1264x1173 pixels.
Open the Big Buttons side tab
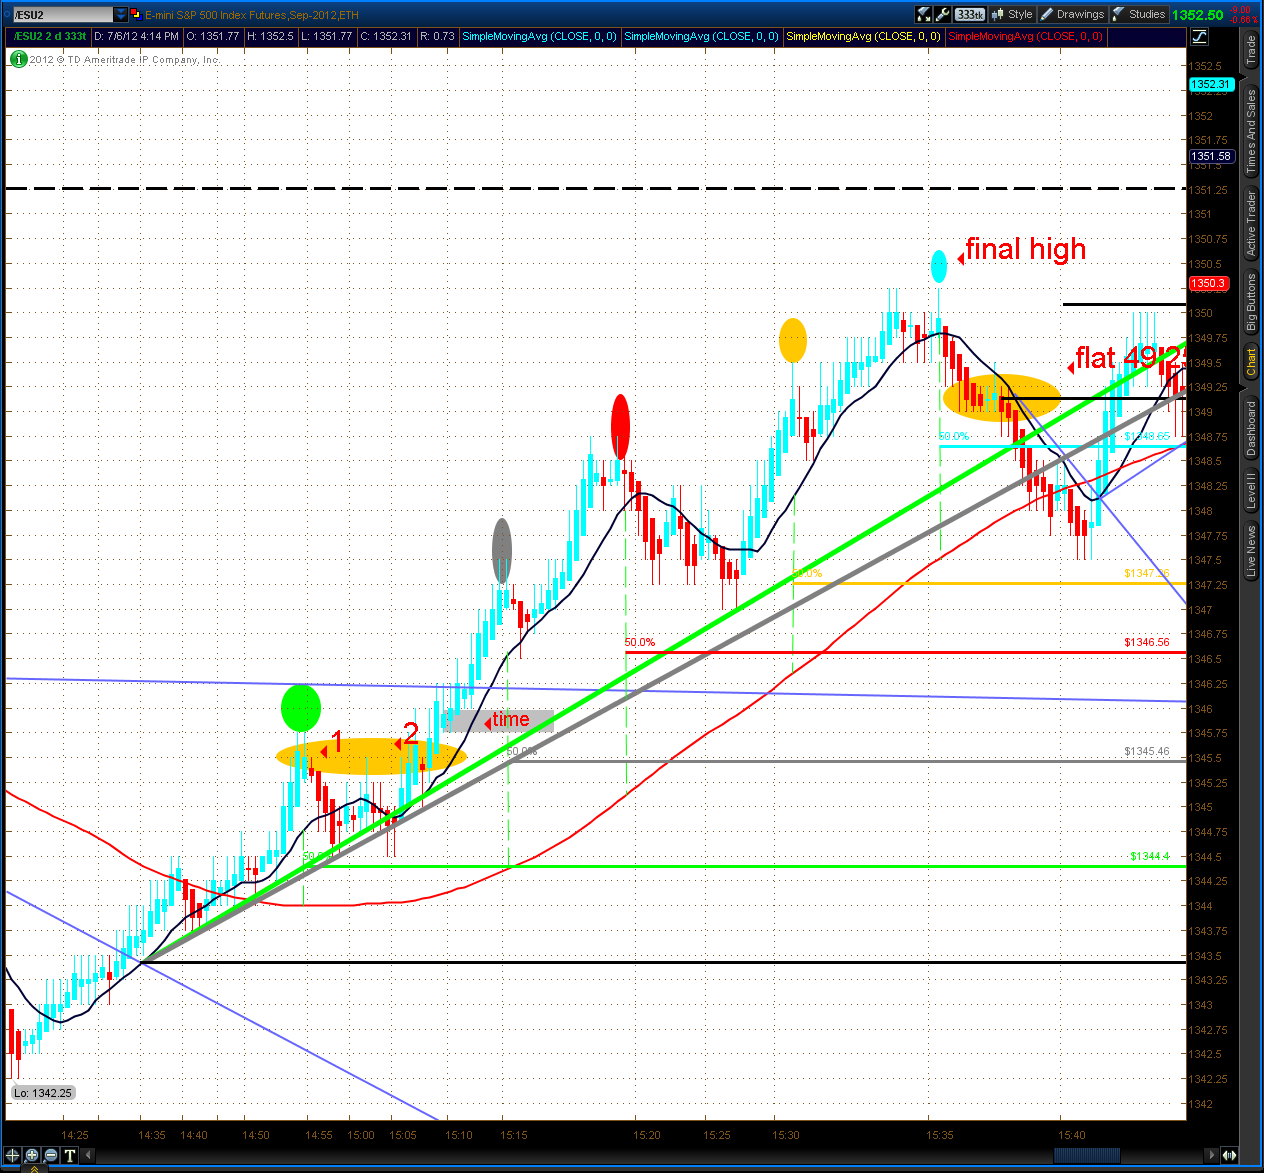point(1251,302)
